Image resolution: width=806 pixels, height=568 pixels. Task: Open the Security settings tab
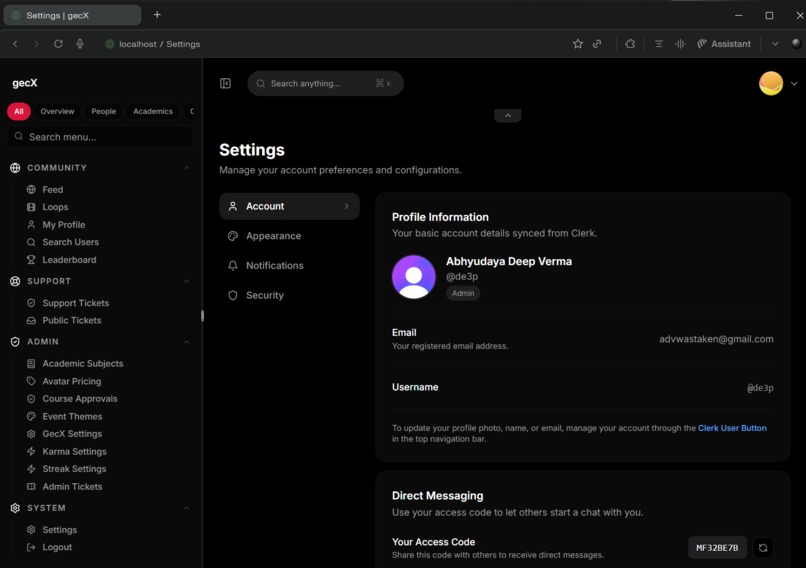[289, 296]
